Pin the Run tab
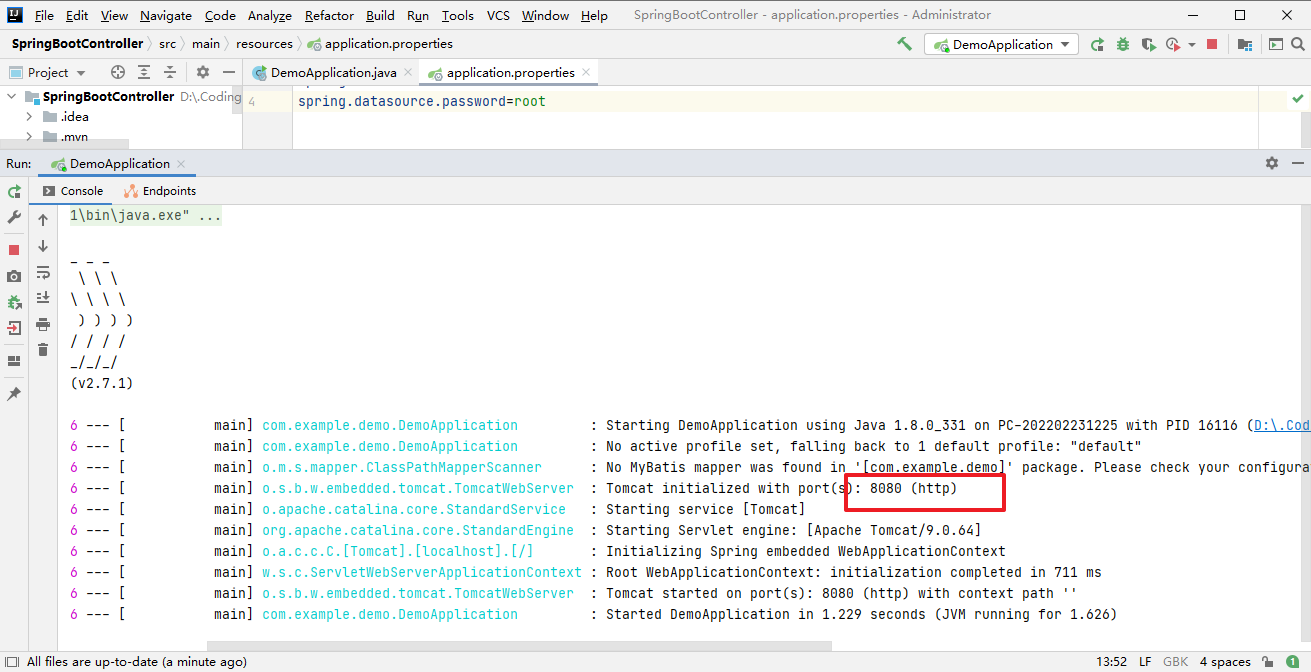Screen dimensions: 1311x672 [14, 394]
